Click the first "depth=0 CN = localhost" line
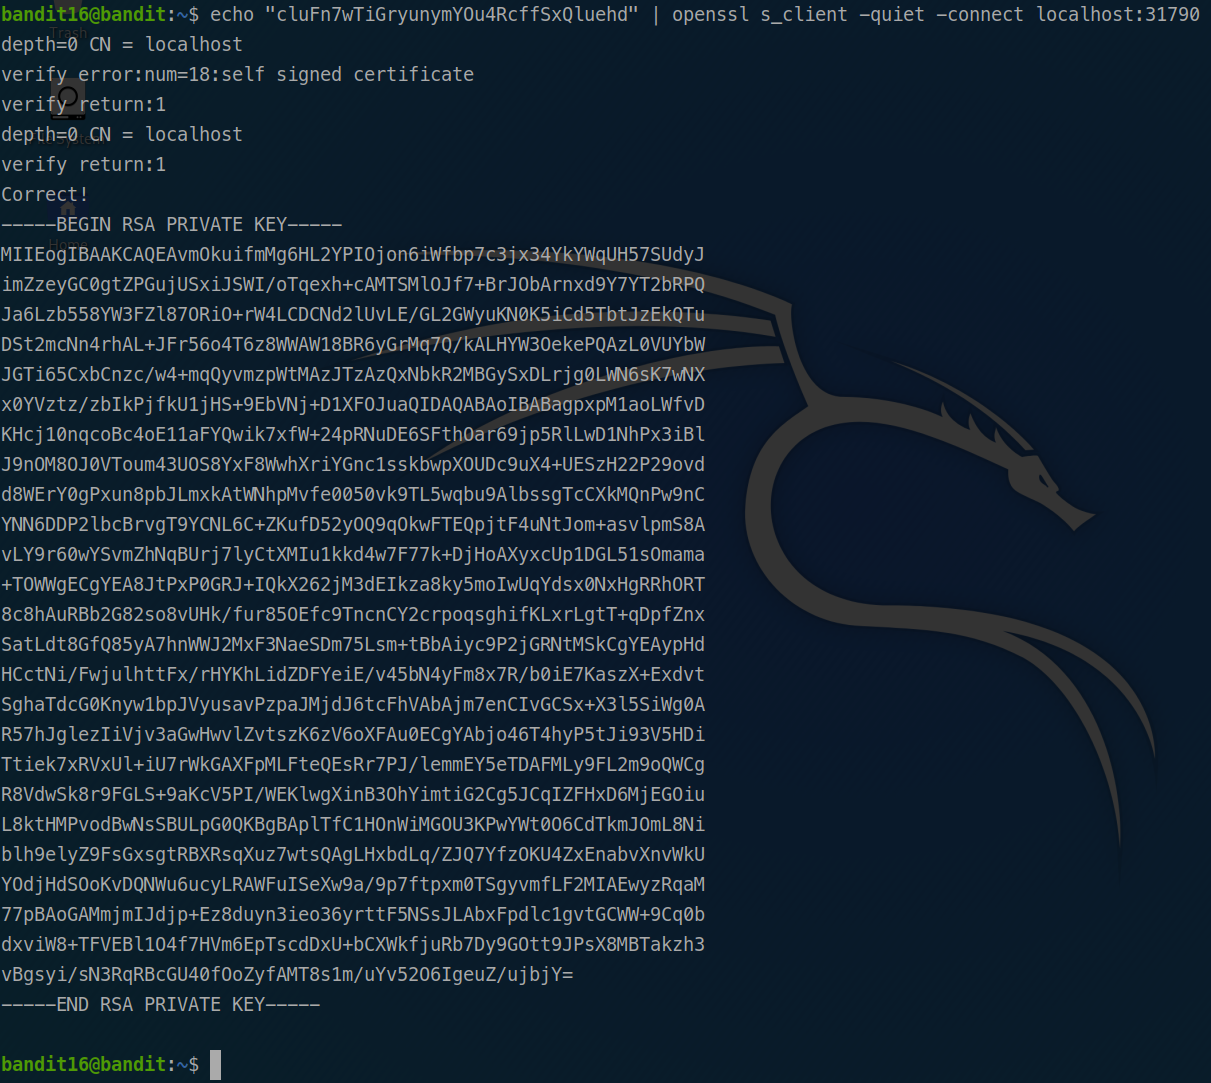 pos(121,44)
